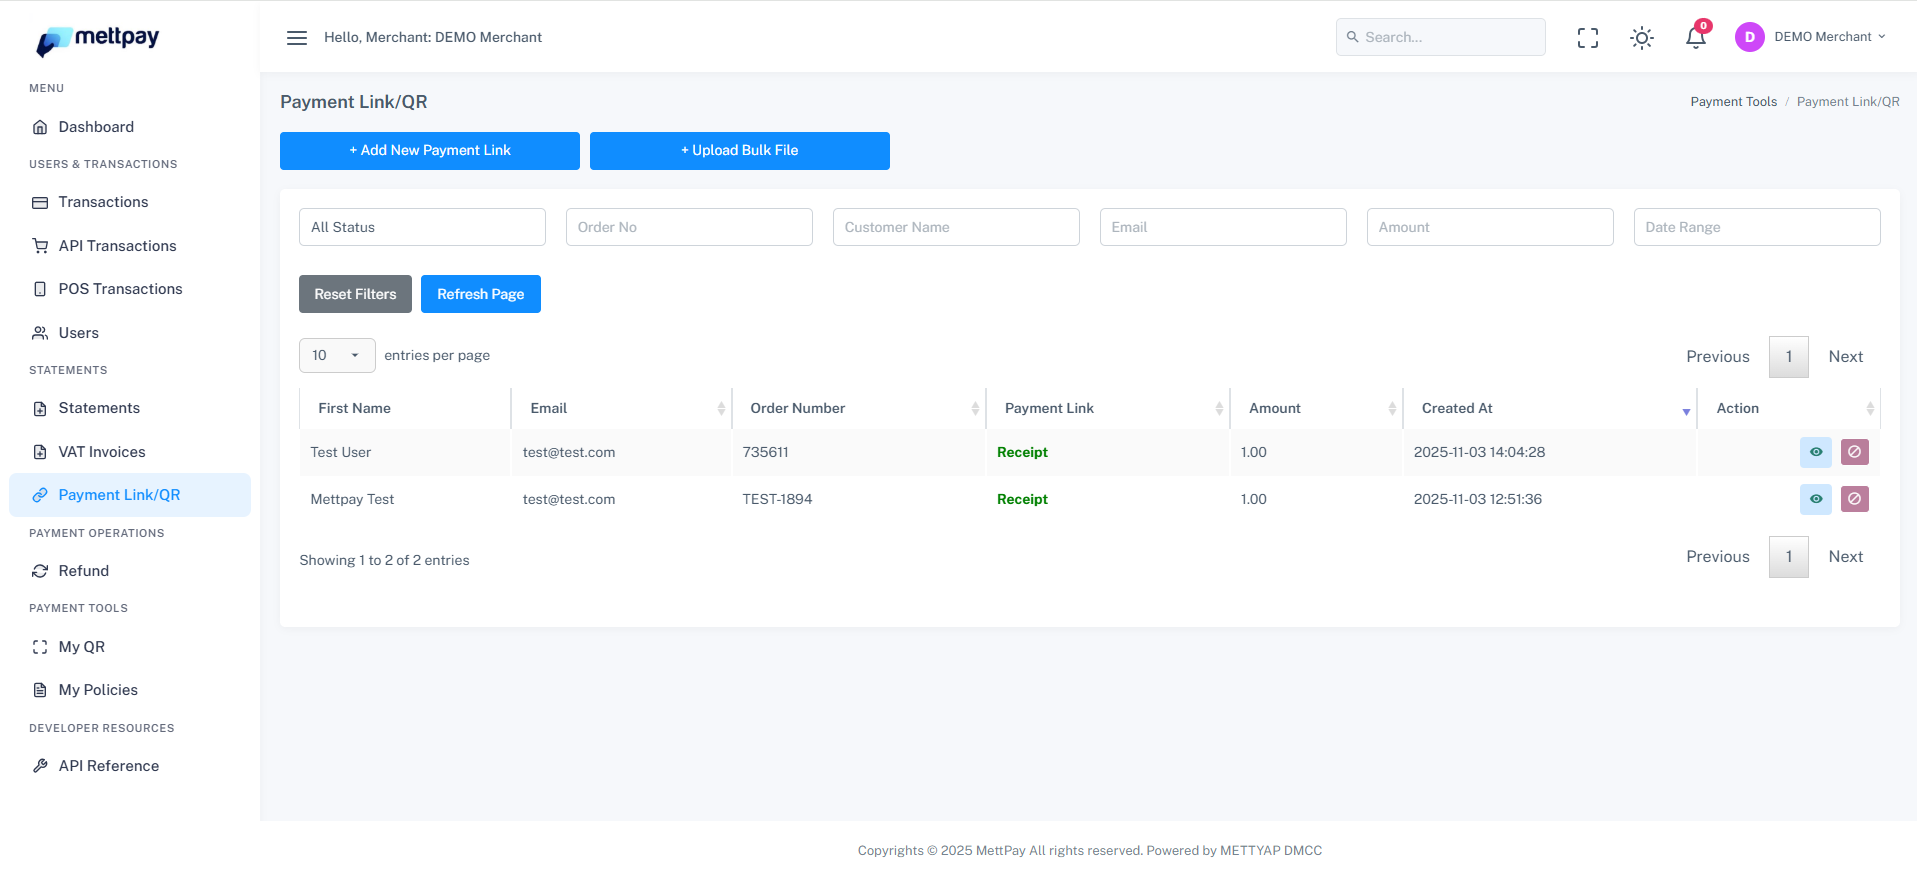This screenshot has width=1917, height=871.
Task: Open Receipt link for order 735611
Action: pos(1022,452)
